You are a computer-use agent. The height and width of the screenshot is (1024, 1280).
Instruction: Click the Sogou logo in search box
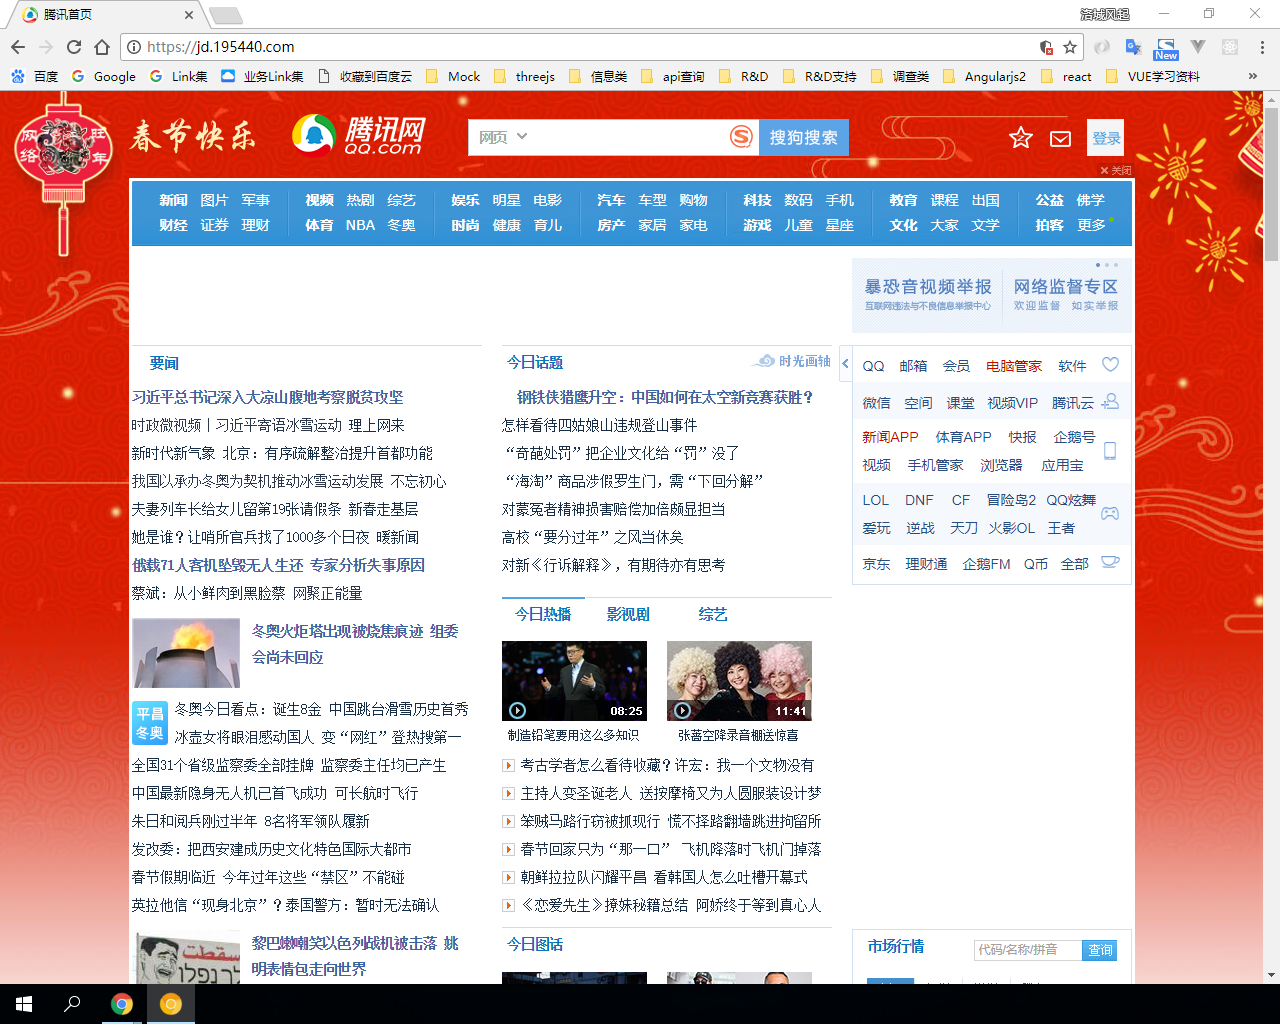tap(741, 137)
